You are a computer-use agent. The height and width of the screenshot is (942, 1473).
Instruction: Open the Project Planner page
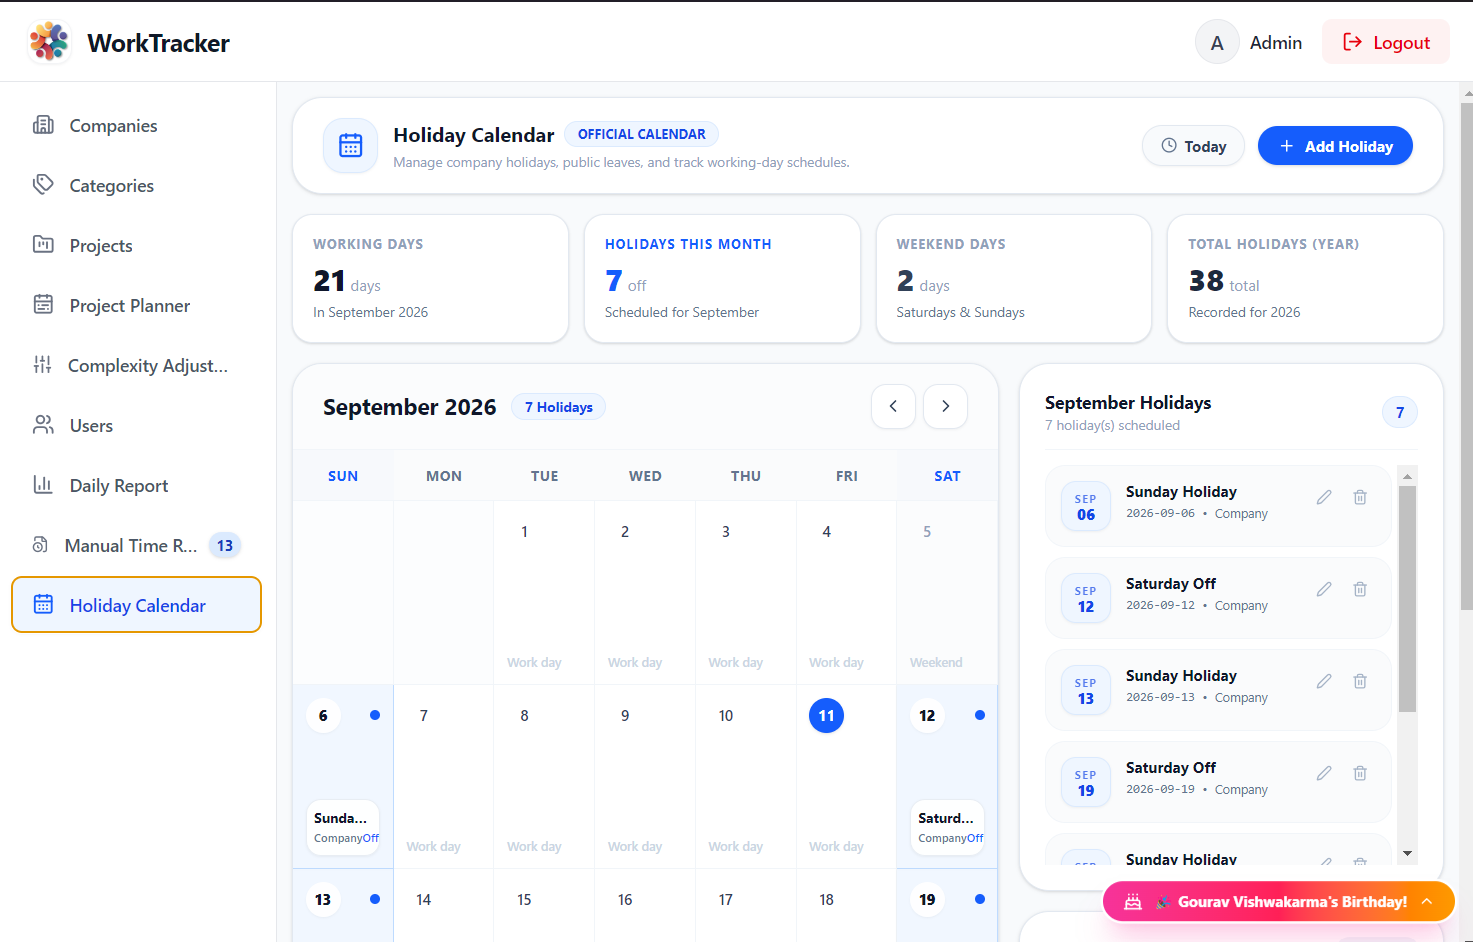click(136, 305)
